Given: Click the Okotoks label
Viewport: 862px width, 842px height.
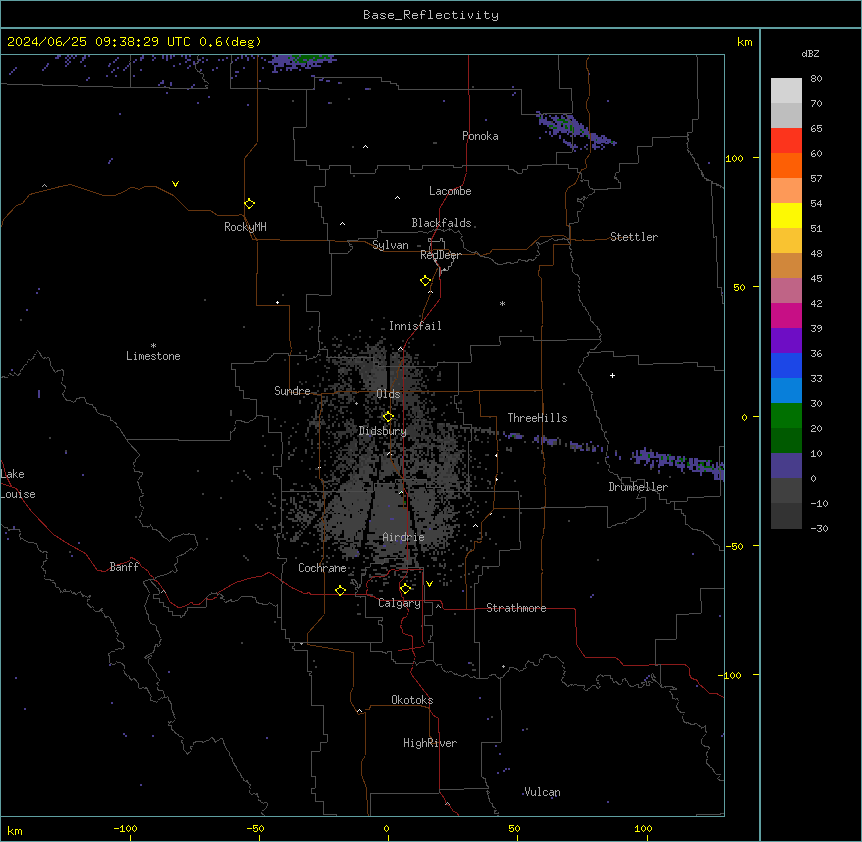Looking at the screenshot, I should pyautogui.click(x=412, y=700).
